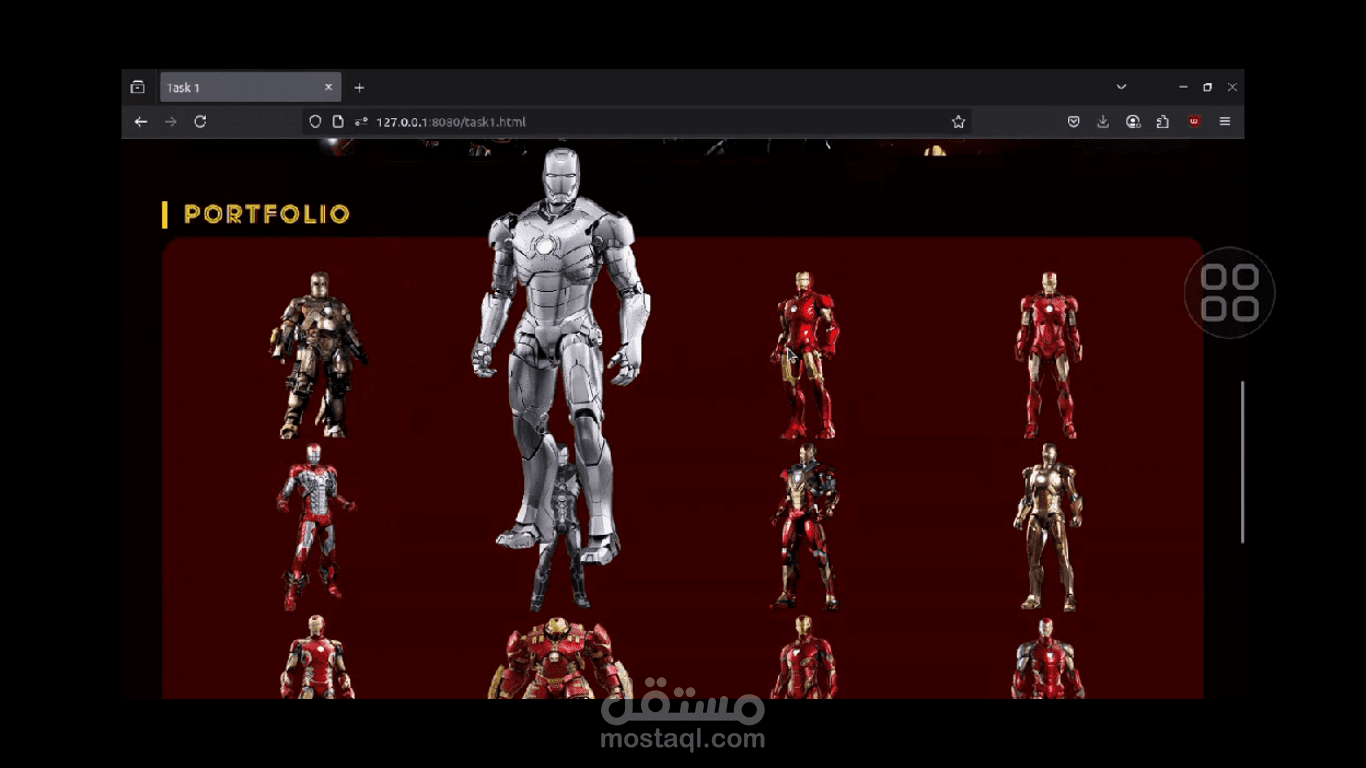Restore down the Firefox window
This screenshot has width=1366, height=768.
(x=1207, y=87)
